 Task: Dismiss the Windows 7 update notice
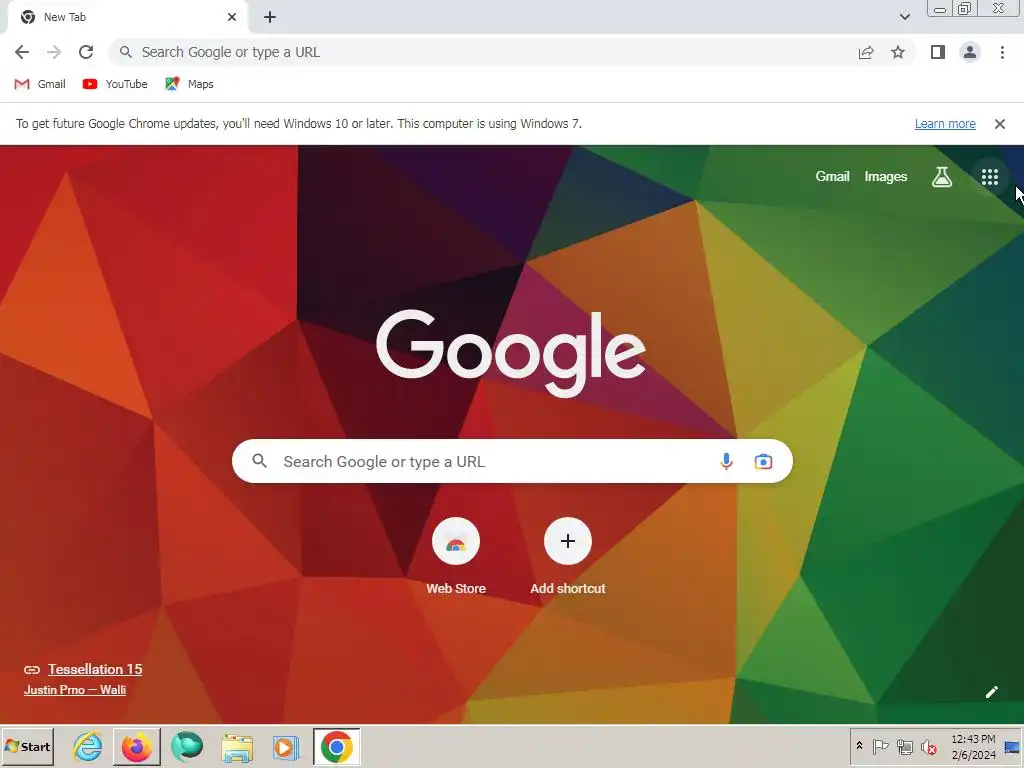click(999, 124)
